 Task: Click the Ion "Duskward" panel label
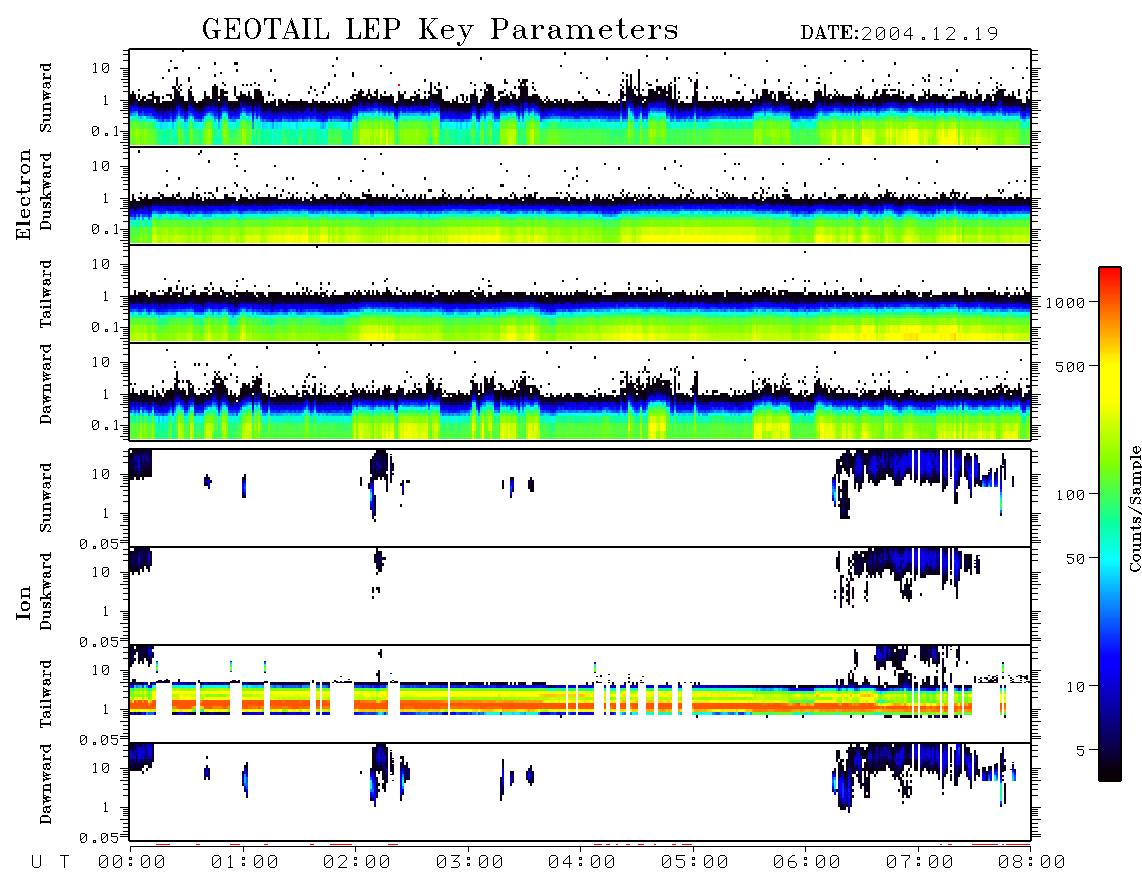coord(46,591)
